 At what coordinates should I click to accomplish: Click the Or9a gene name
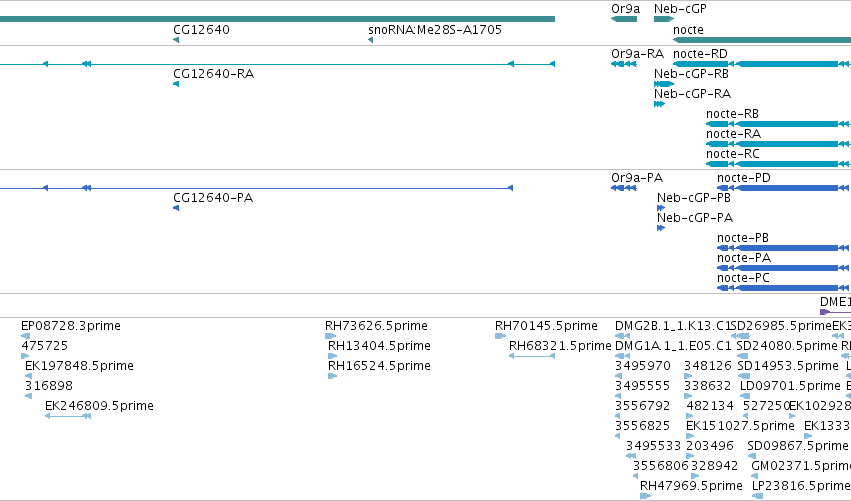click(x=625, y=9)
